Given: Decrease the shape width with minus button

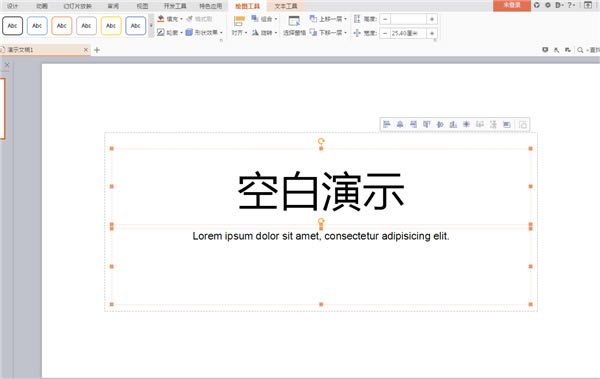Looking at the screenshot, I should point(385,33).
